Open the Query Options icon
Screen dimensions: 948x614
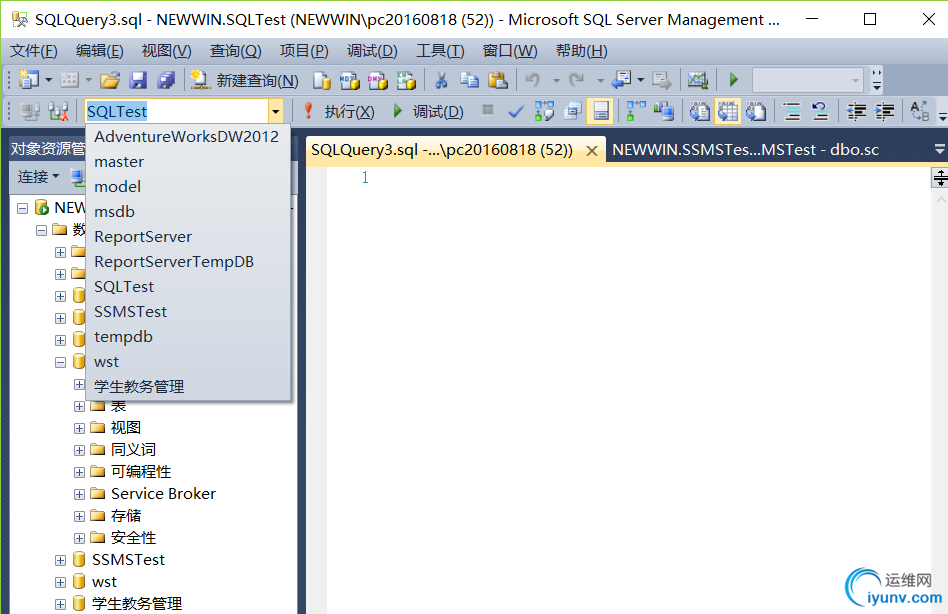click(573, 111)
